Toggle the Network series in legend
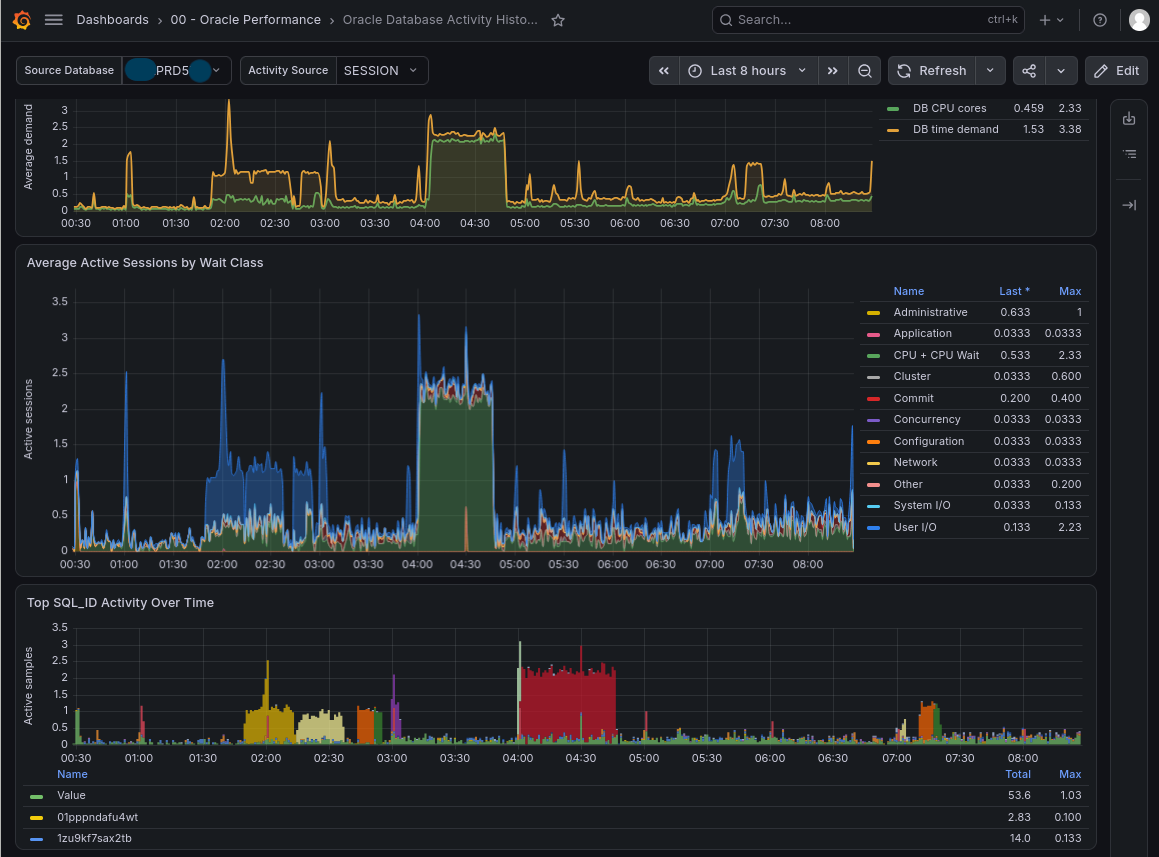Image resolution: width=1159 pixels, height=857 pixels. [x=915, y=462]
